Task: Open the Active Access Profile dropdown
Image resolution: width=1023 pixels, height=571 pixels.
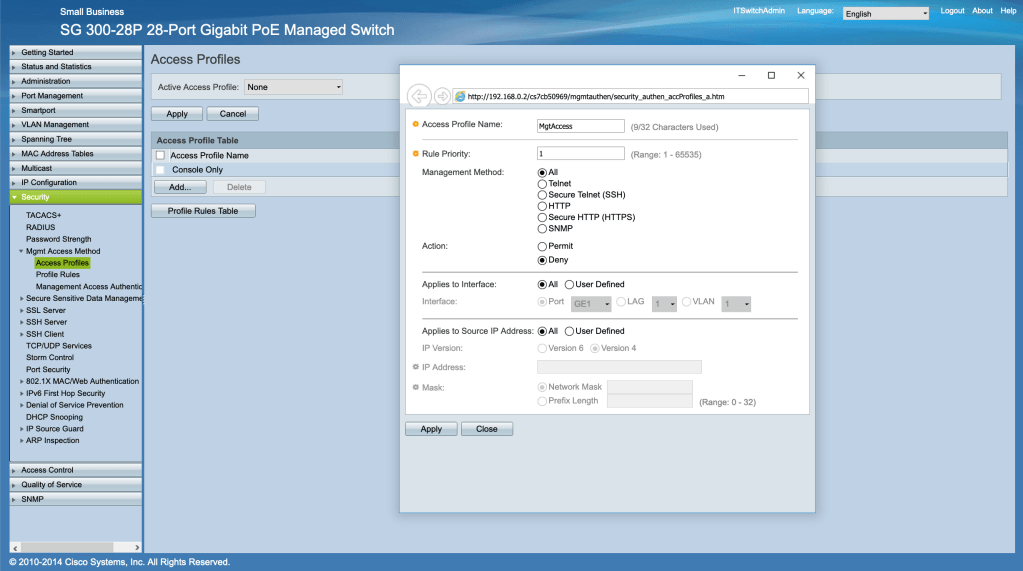Action: 293,88
